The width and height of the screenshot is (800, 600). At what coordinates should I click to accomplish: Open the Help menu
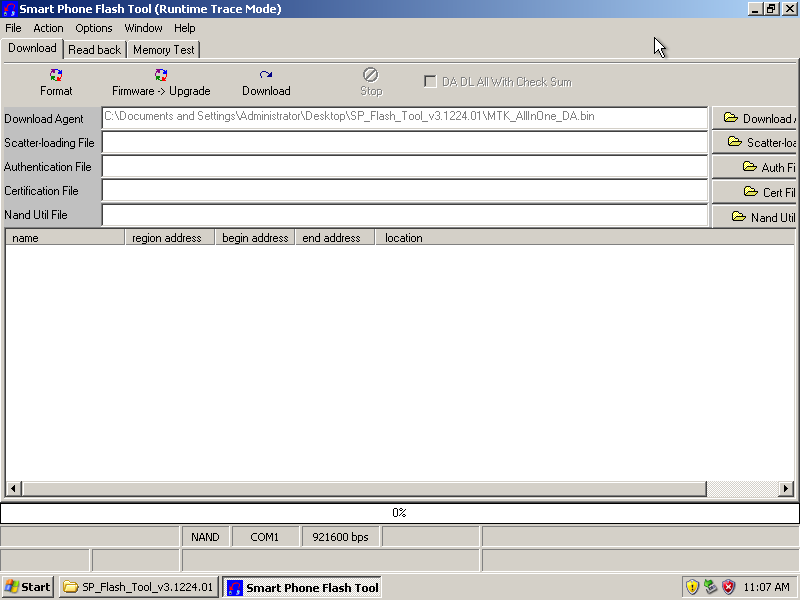point(185,28)
